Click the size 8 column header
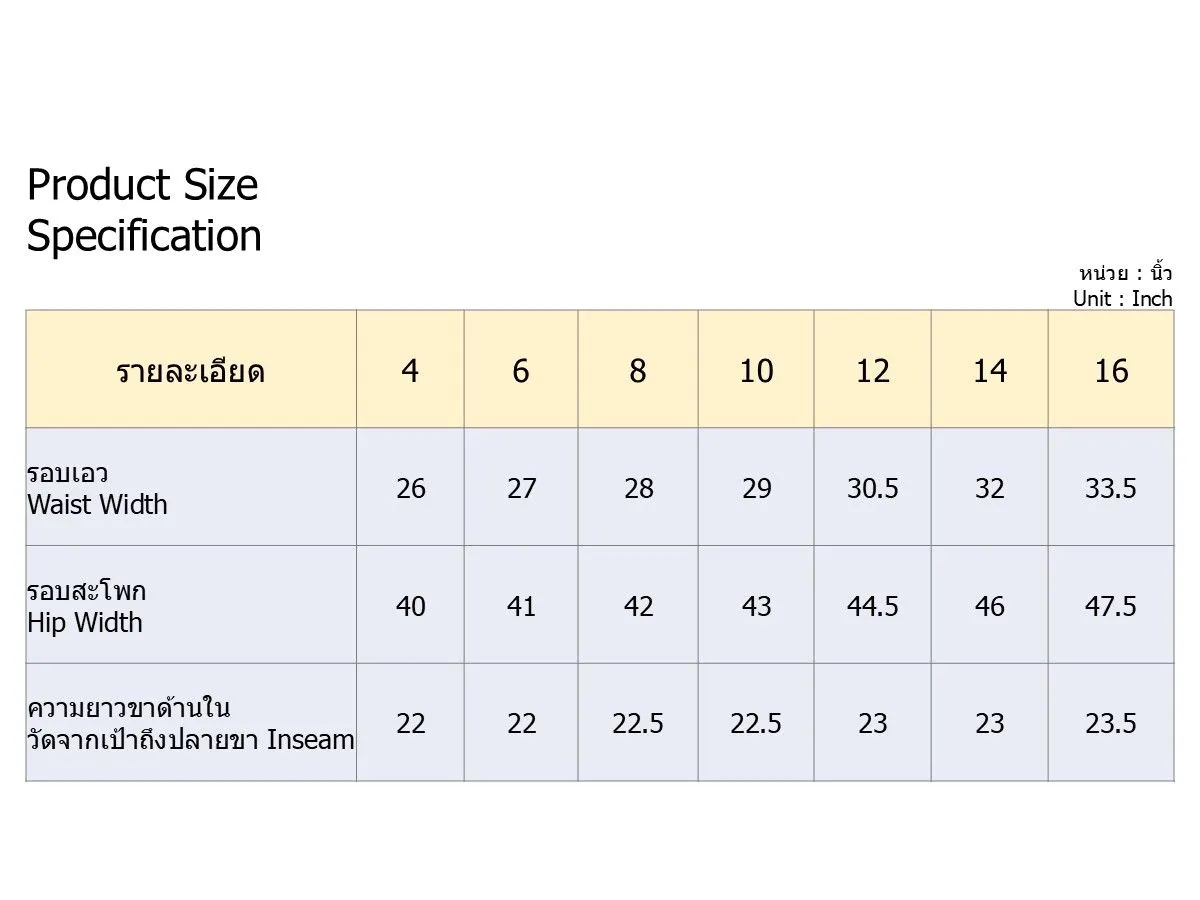Screen dimensions: 1200x900 tap(638, 371)
